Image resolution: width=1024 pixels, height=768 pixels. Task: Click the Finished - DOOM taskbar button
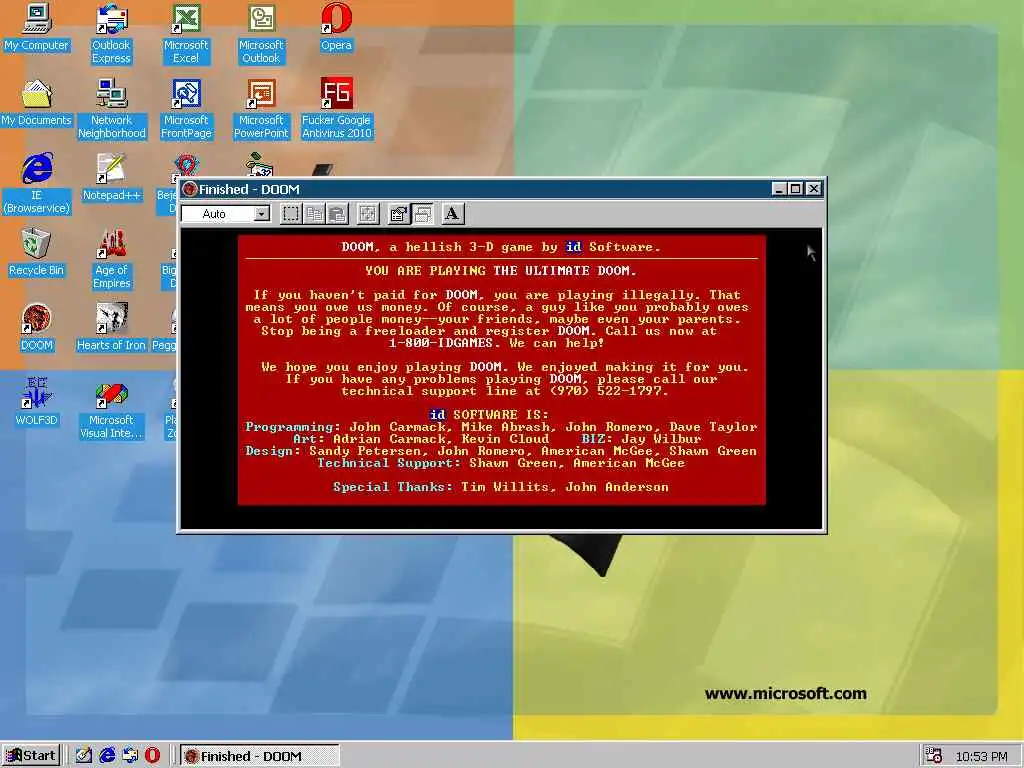[x=260, y=756]
